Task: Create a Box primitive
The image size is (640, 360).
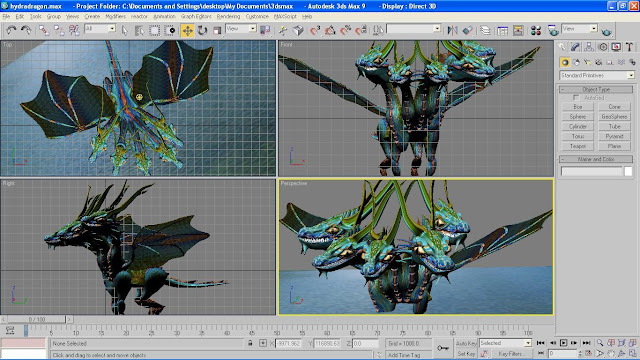Action: [578, 107]
